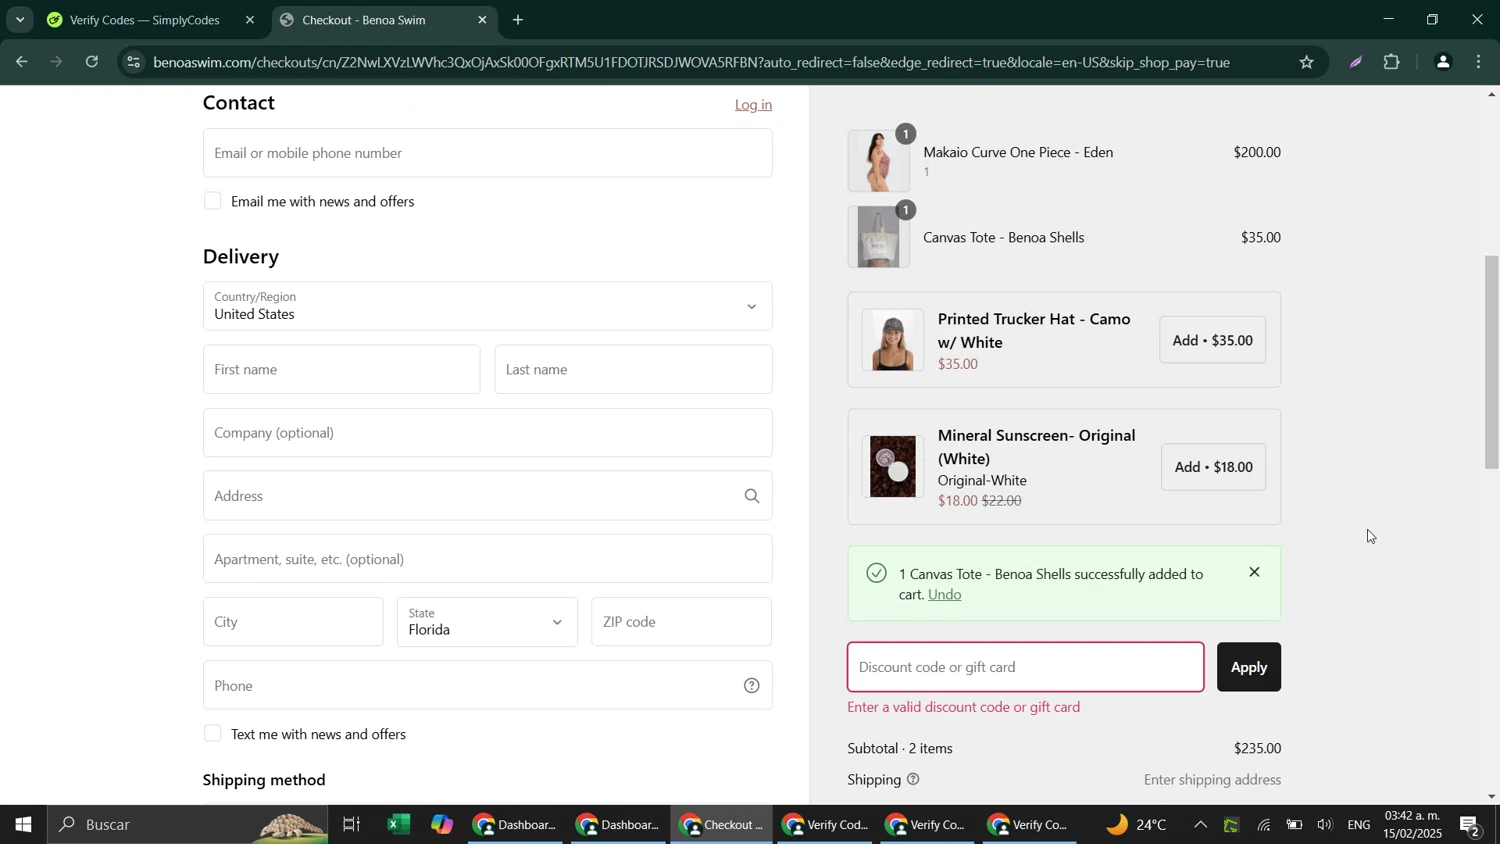Open the volume speaker tray icon
1500x844 pixels.
coord(1325,825)
